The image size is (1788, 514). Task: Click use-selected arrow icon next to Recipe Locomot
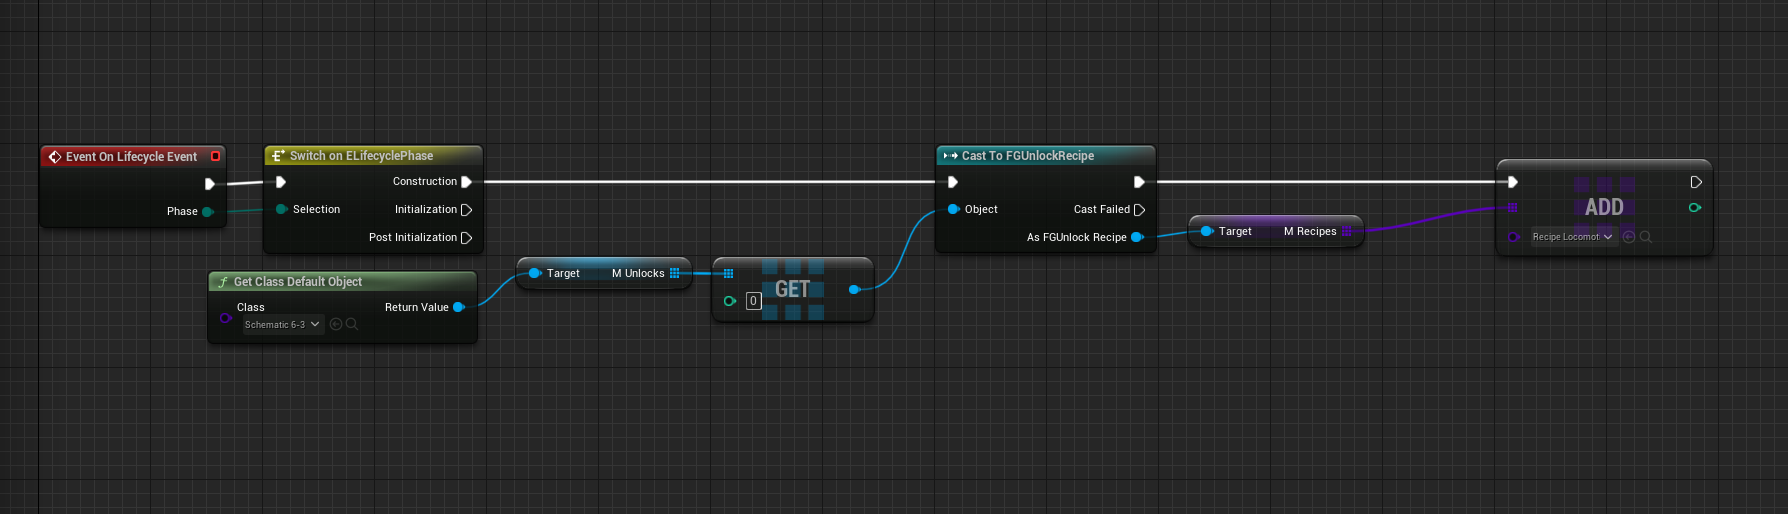[1629, 237]
